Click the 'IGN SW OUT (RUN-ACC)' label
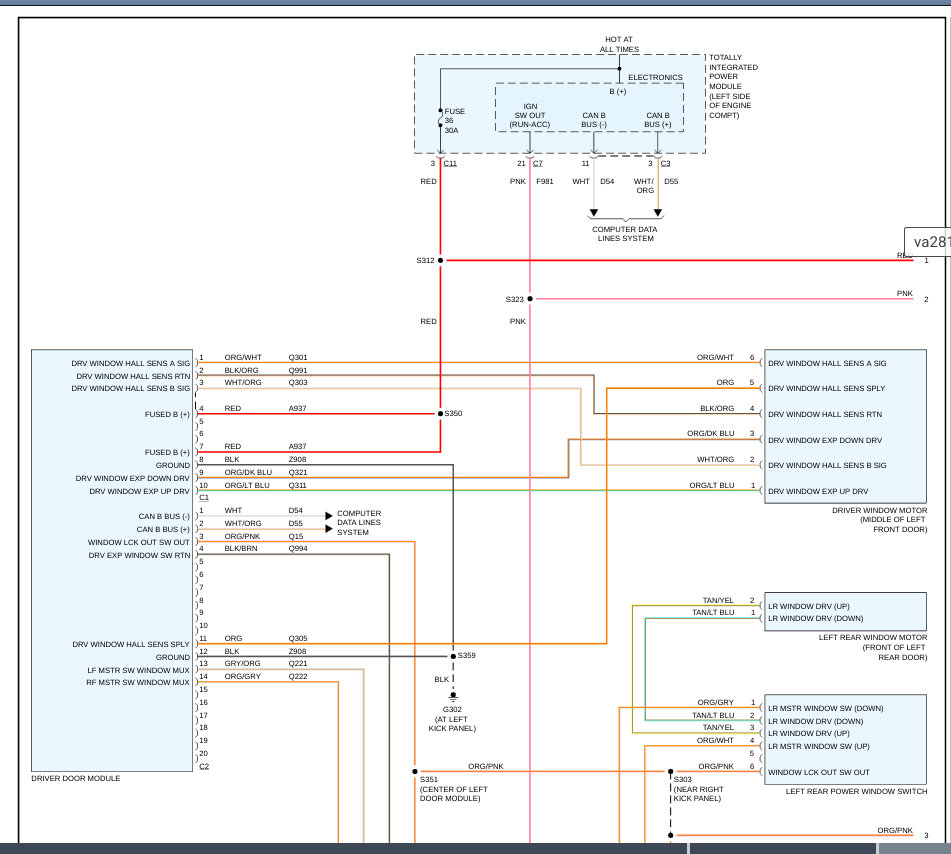951x854 pixels. tap(529, 115)
